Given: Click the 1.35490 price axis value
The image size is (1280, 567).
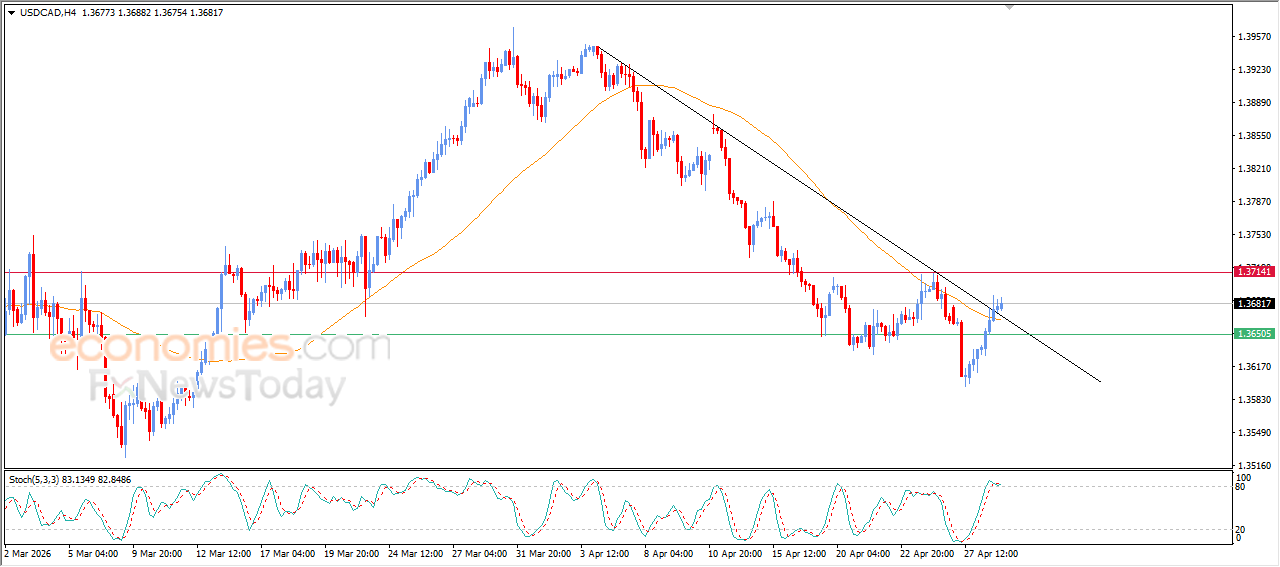Looking at the screenshot, I should (x=1255, y=433).
